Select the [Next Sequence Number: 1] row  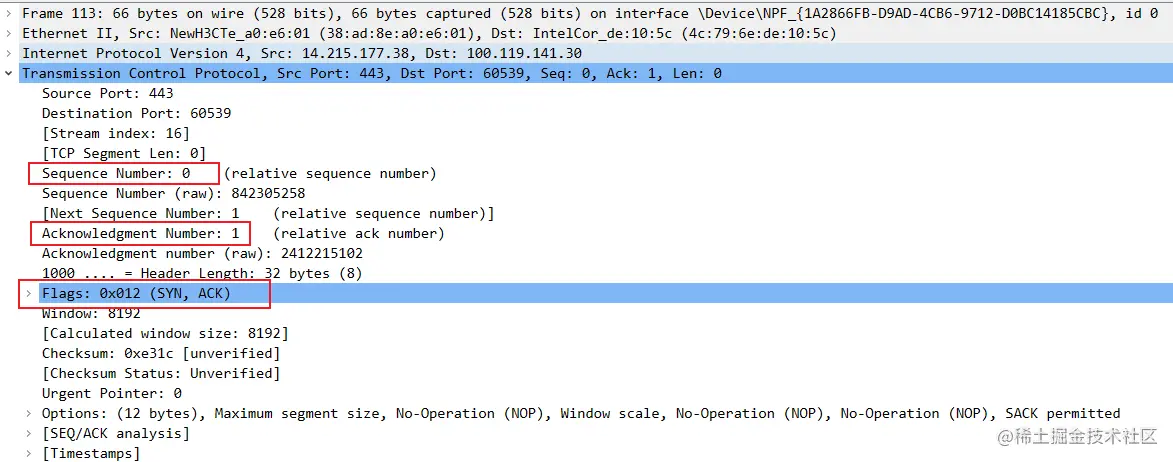(x=268, y=214)
